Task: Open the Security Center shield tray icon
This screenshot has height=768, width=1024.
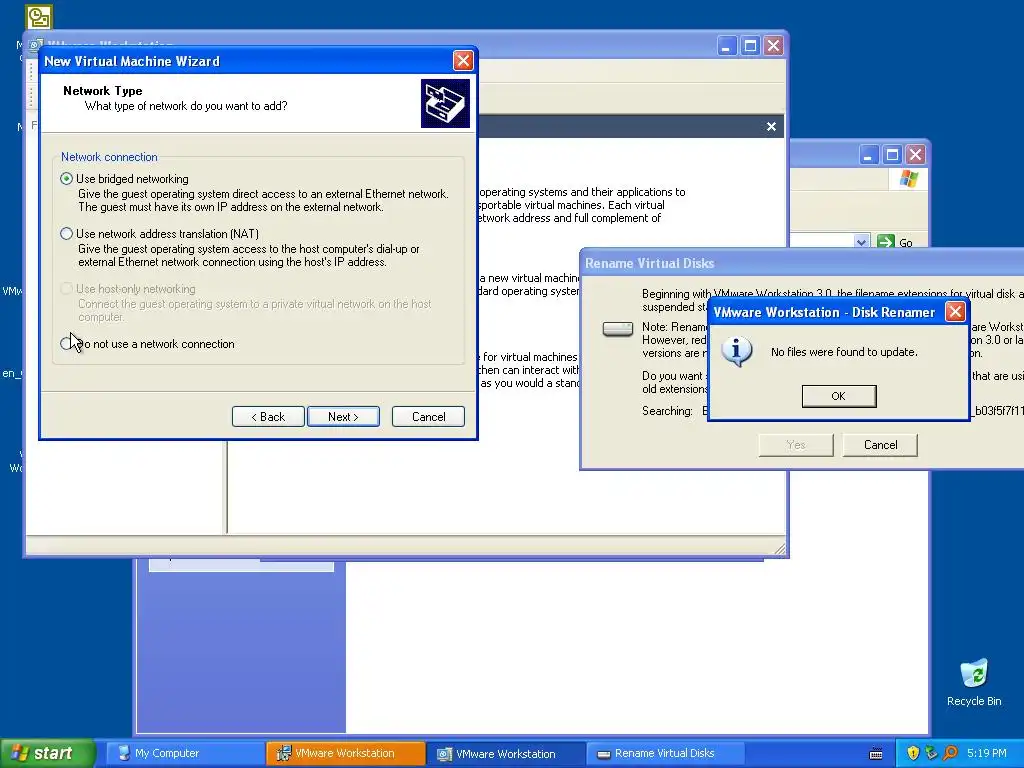Action: pos(913,753)
